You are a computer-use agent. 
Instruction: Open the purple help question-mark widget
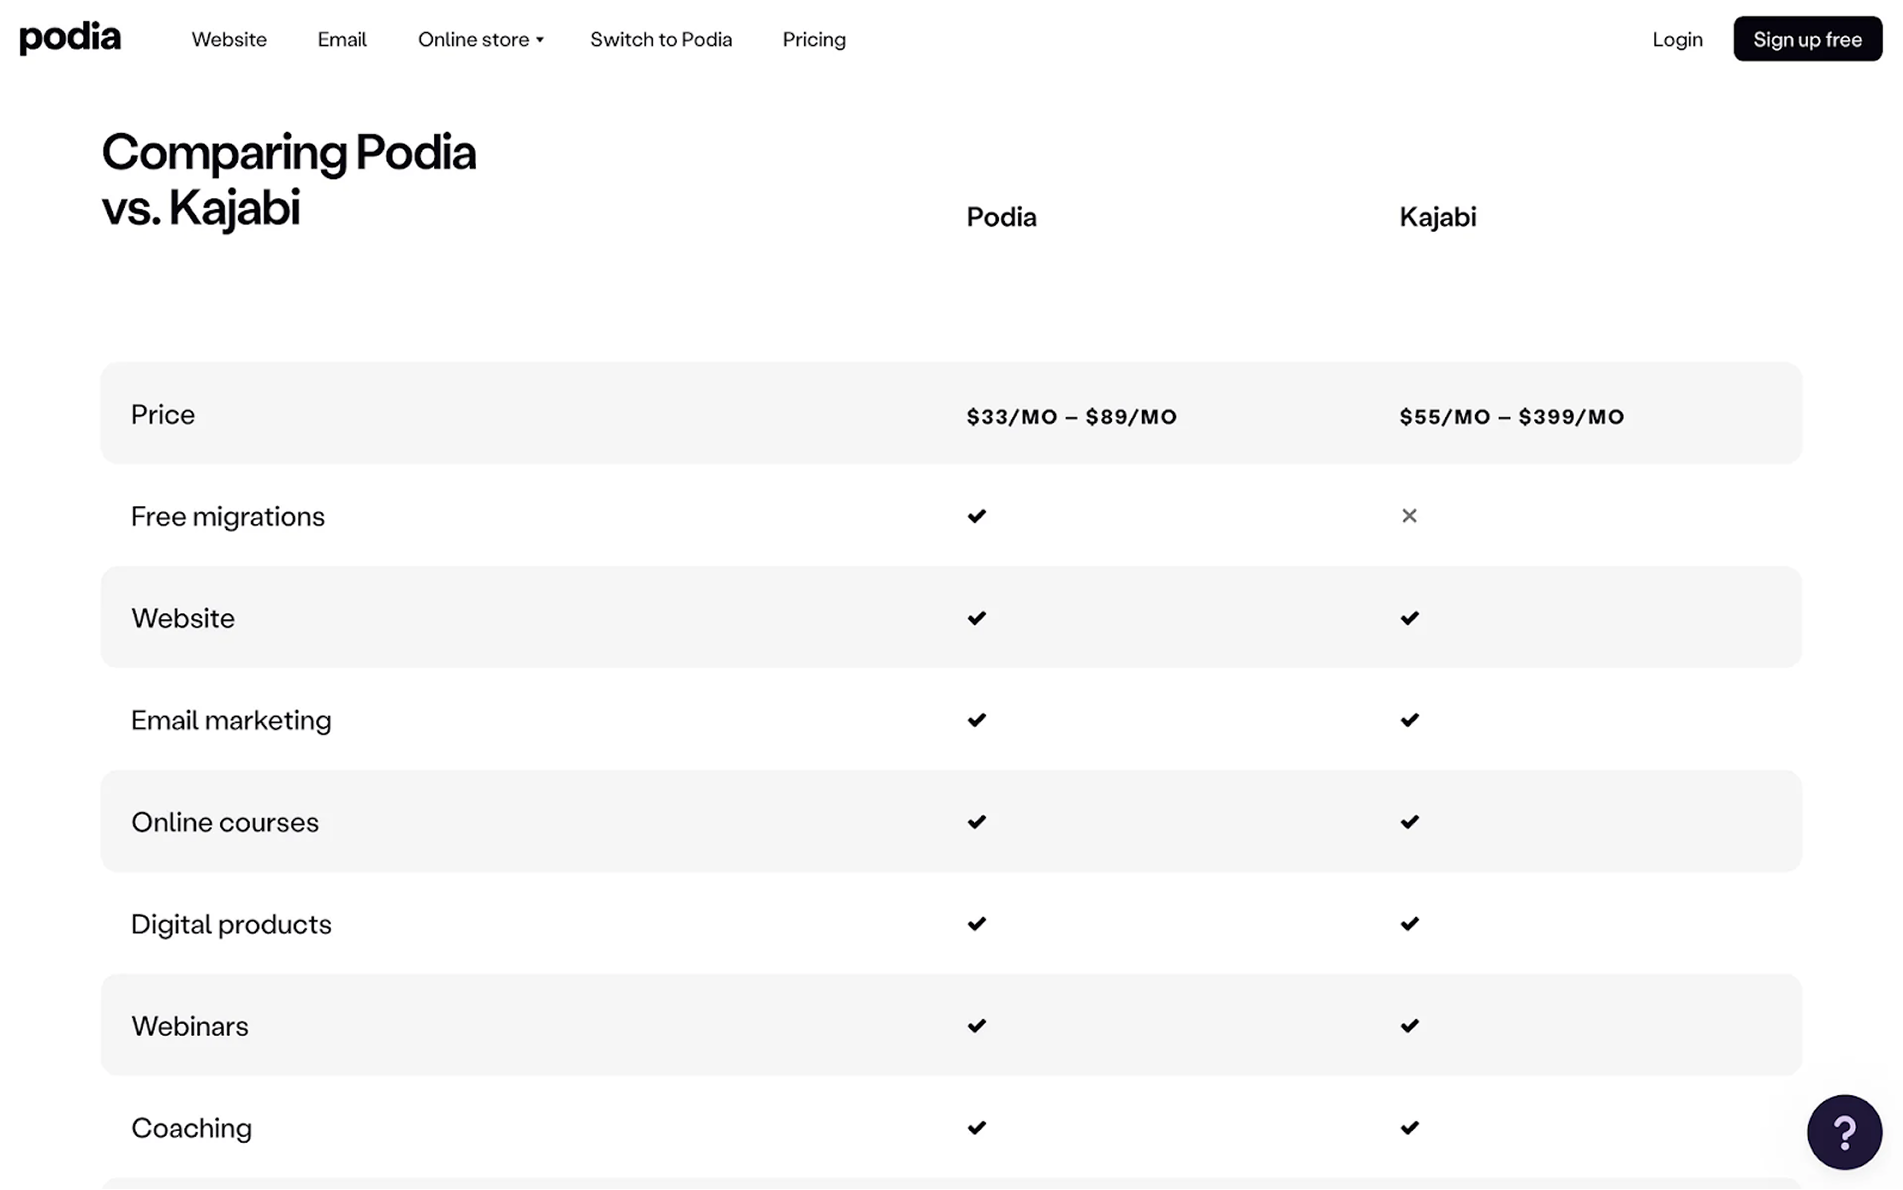click(x=1844, y=1132)
